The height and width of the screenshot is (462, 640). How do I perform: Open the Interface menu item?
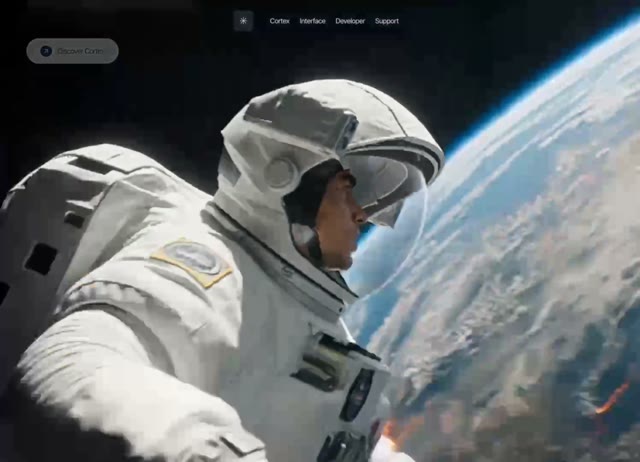point(313,21)
